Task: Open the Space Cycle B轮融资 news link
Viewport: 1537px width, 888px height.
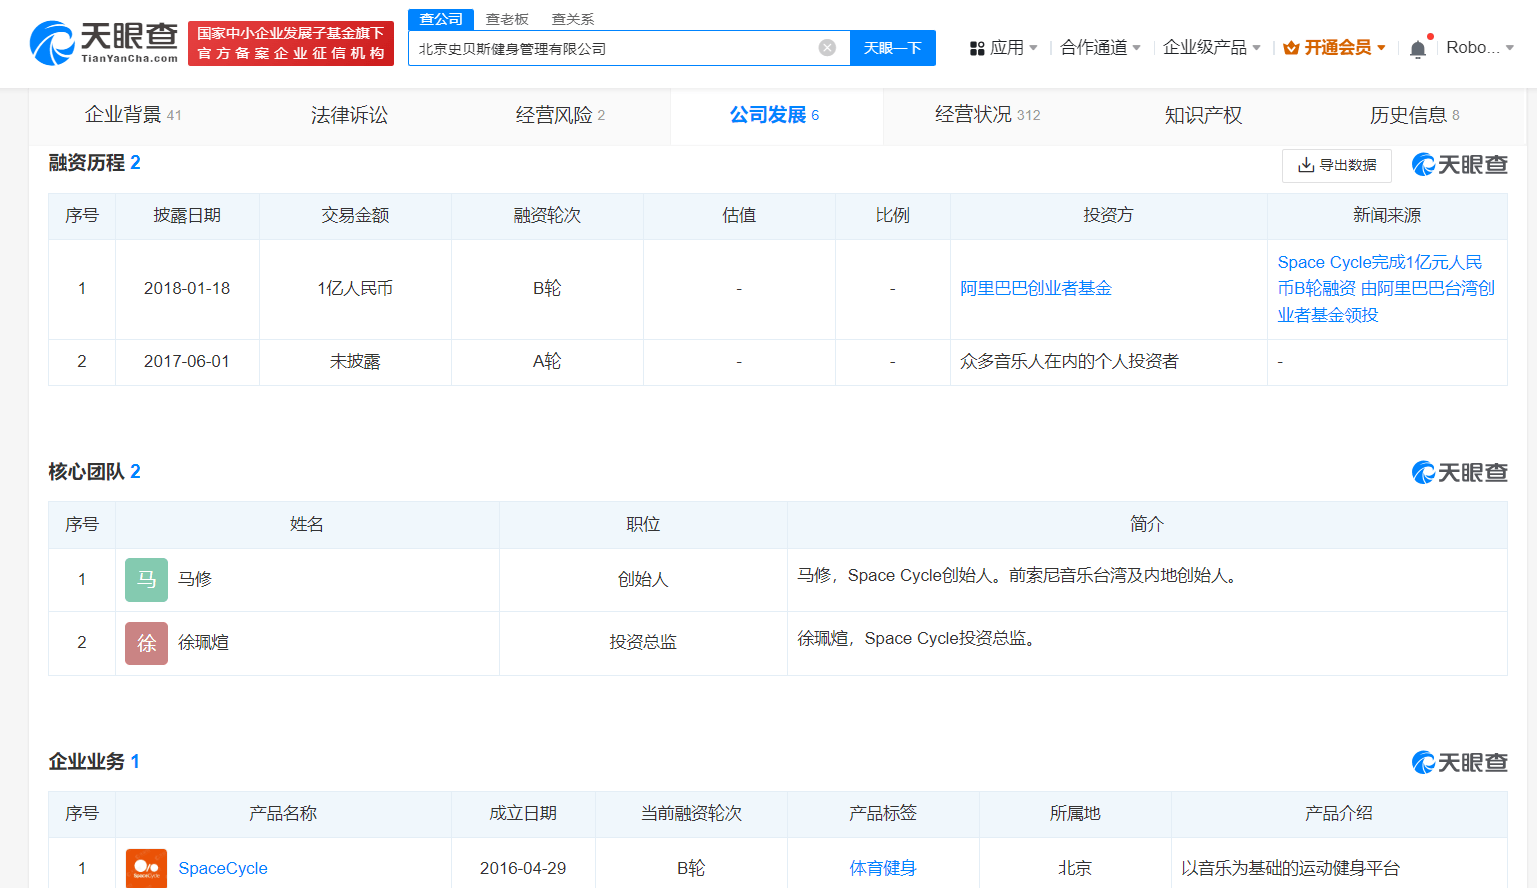Action: (x=1386, y=288)
